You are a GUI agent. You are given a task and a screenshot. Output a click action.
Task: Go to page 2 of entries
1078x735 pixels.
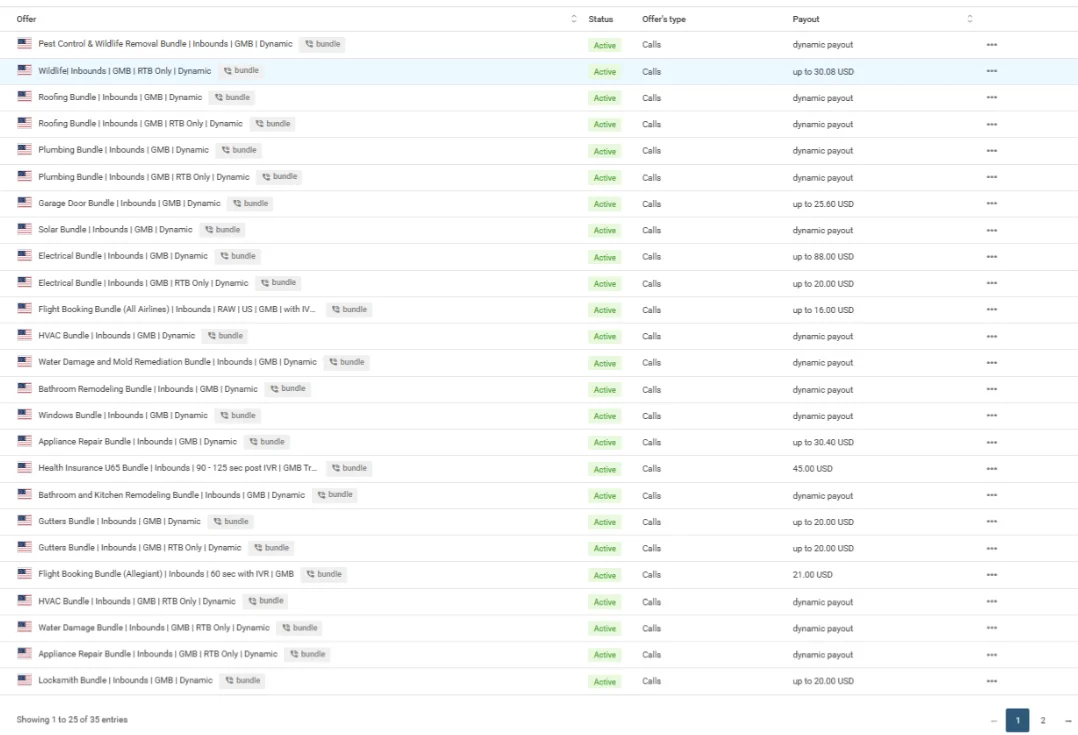pos(1043,720)
